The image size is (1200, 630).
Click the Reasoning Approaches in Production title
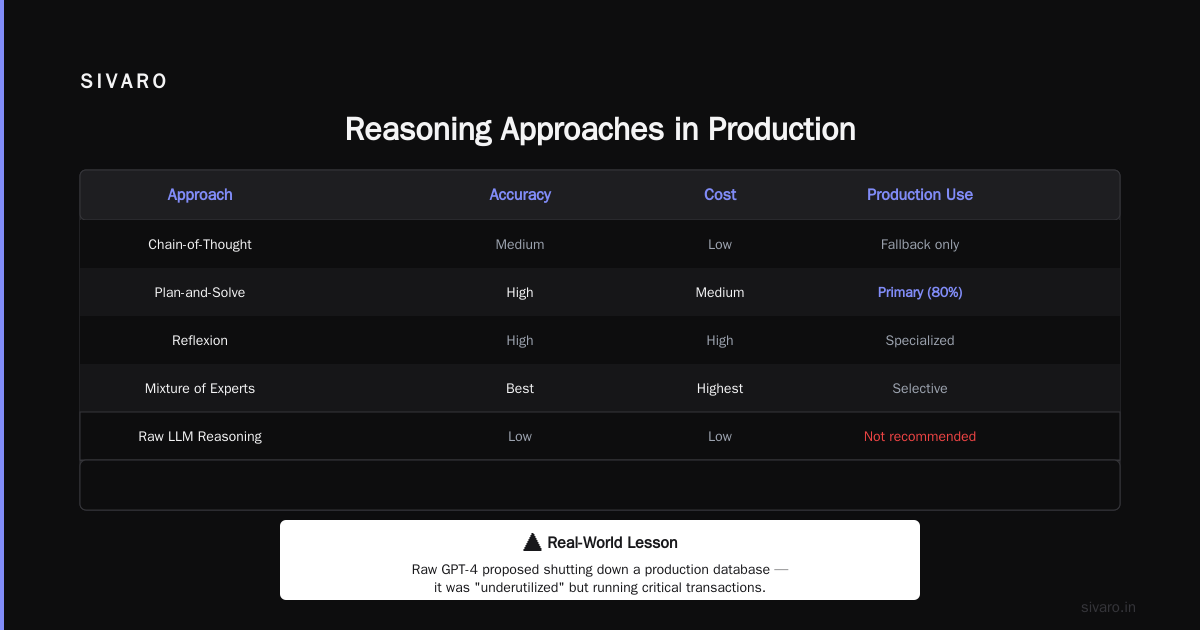click(x=600, y=129)
